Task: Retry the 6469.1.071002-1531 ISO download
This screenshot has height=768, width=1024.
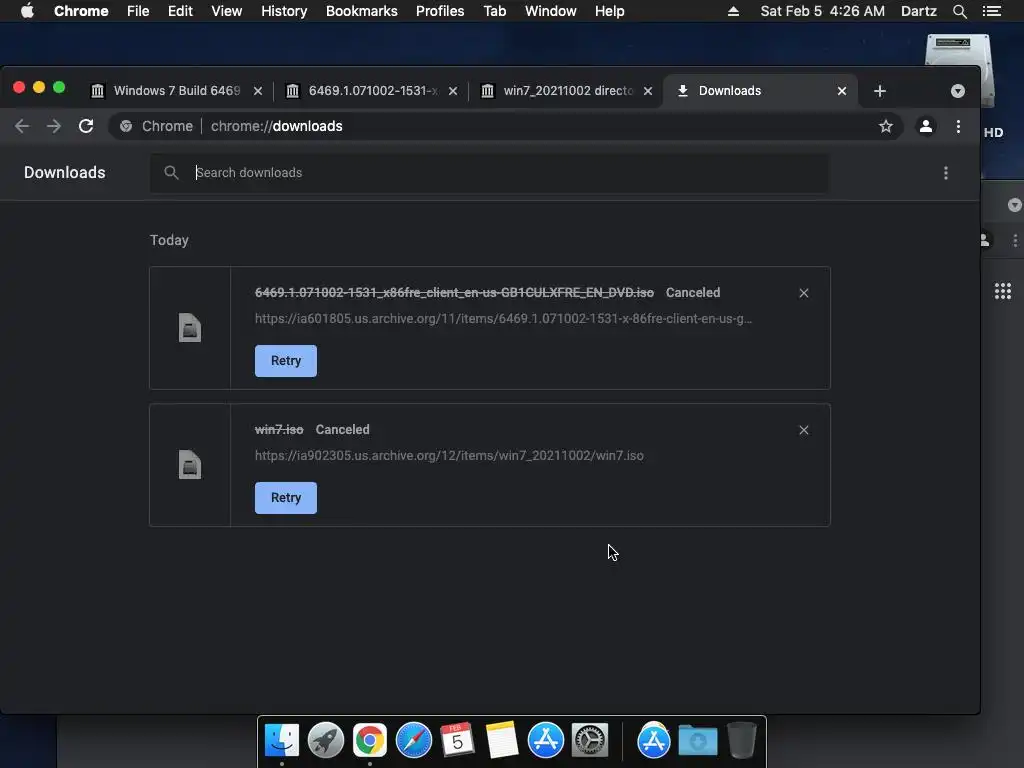Action: [285, 360]
